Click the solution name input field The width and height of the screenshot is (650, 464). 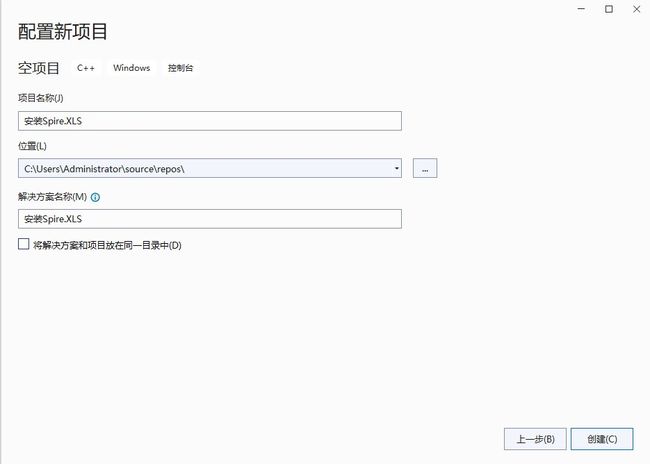coord(210,219)
